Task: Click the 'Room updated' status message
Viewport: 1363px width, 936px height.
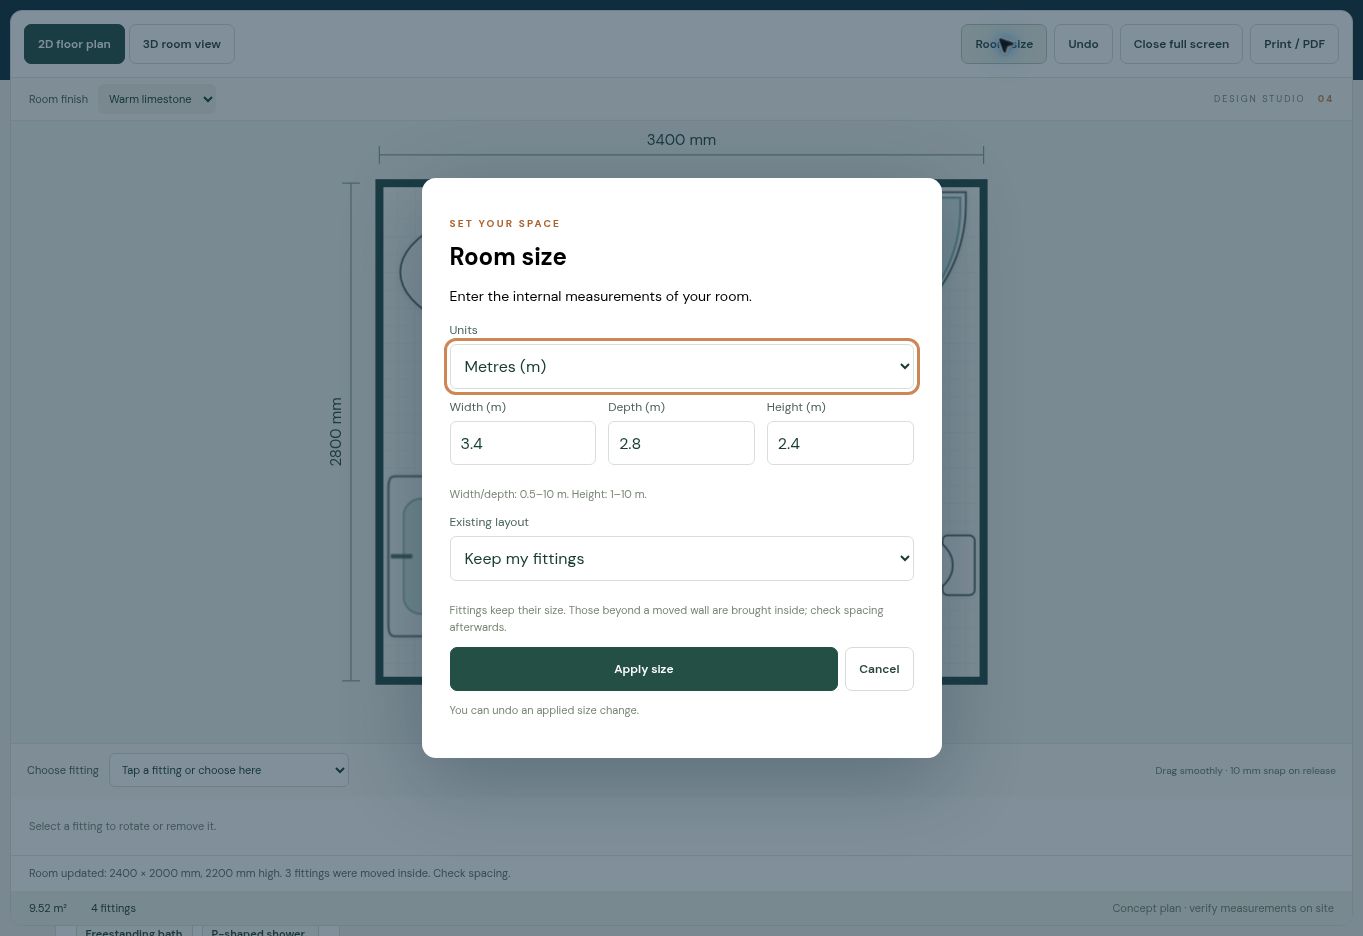Action: pos(270,873)
